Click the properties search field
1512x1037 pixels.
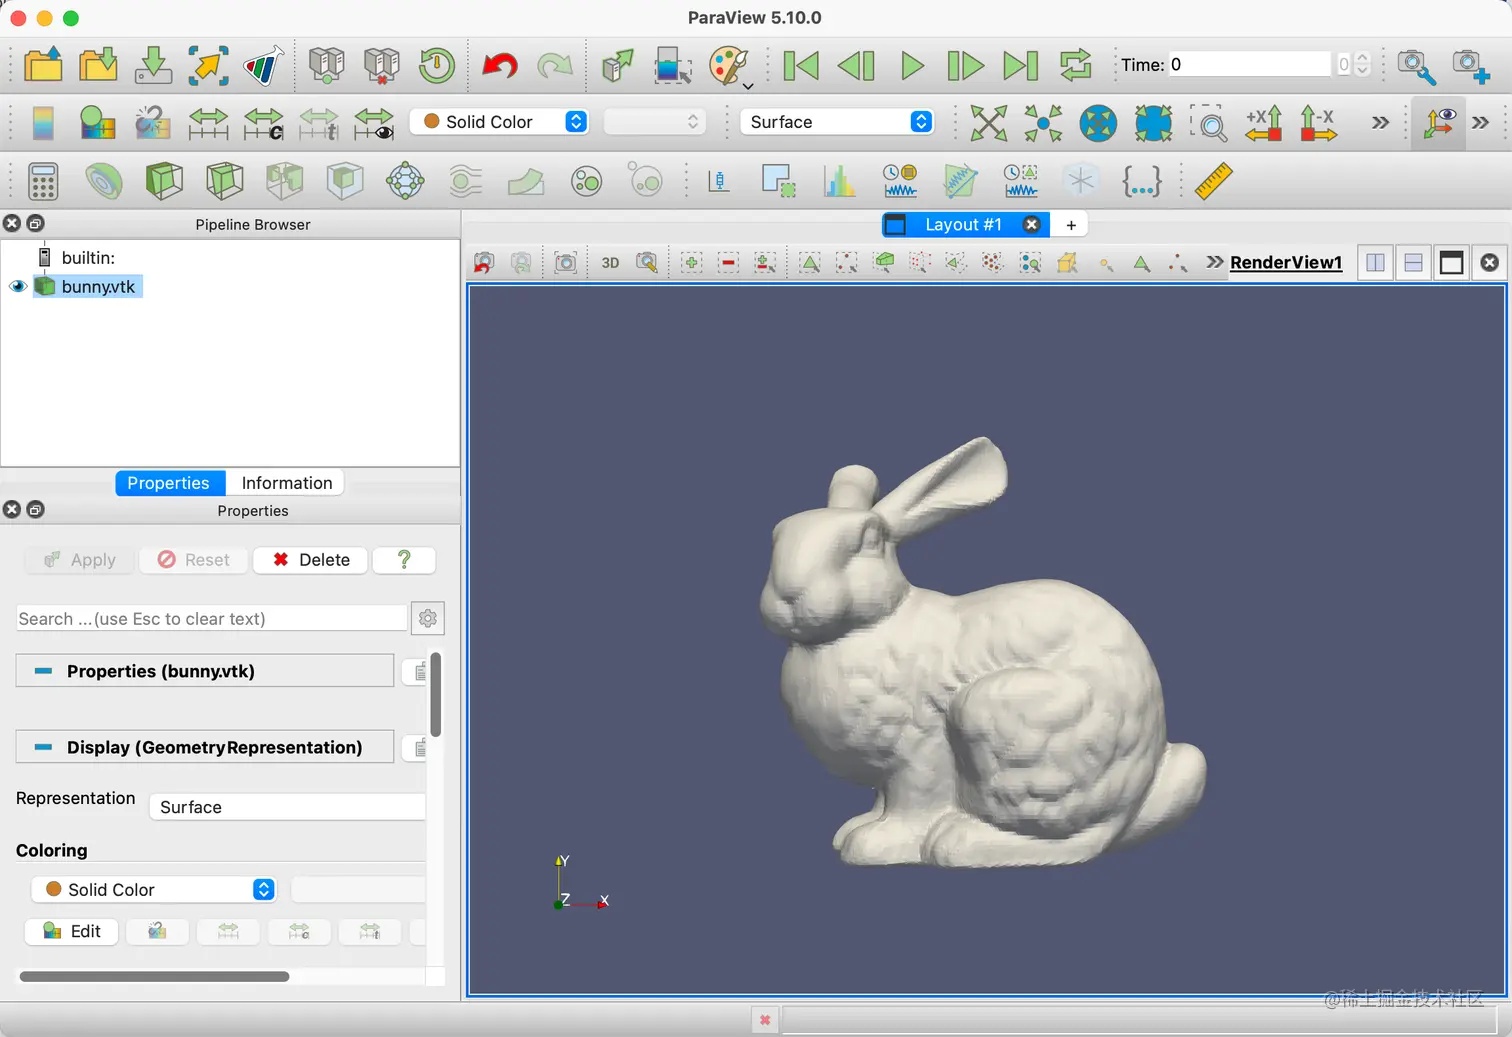[212, 618]
